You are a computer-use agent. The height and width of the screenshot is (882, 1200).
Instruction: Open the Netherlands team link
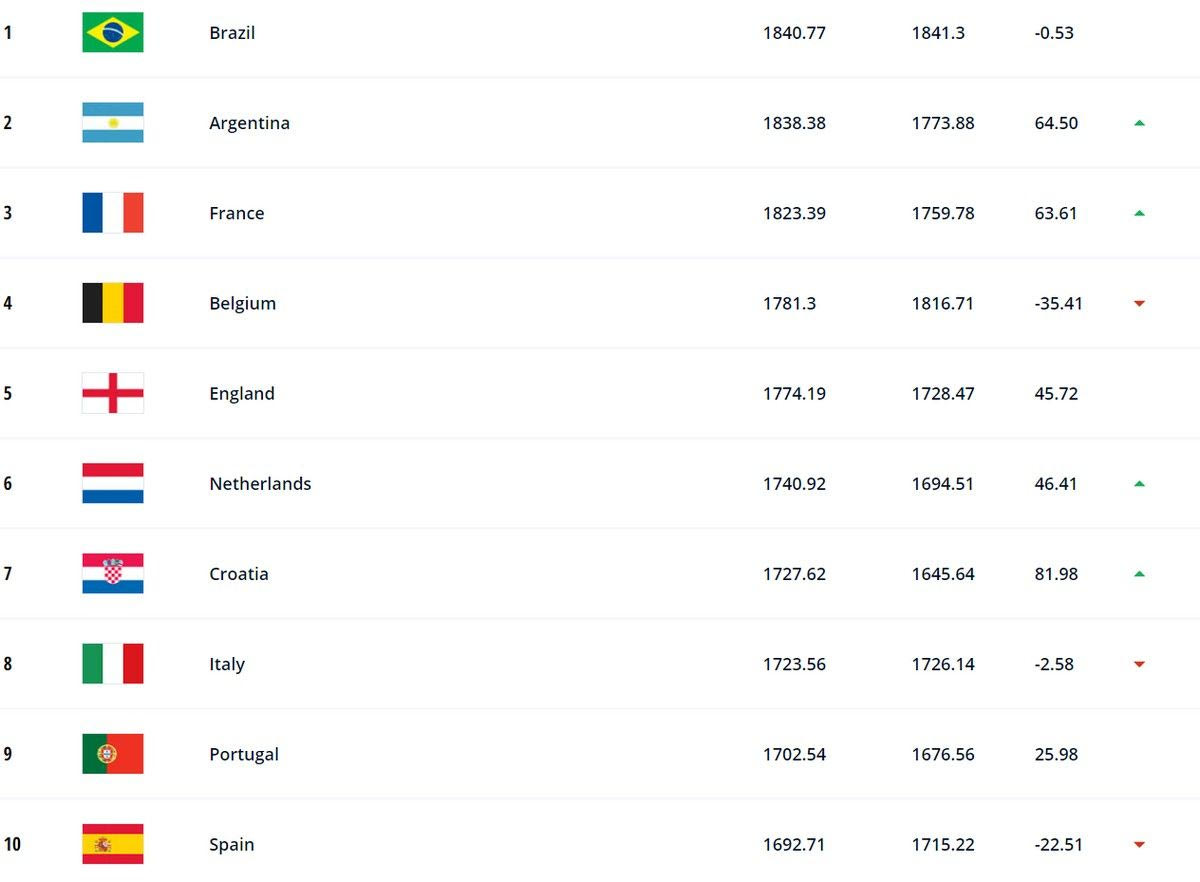click(260, 483)
